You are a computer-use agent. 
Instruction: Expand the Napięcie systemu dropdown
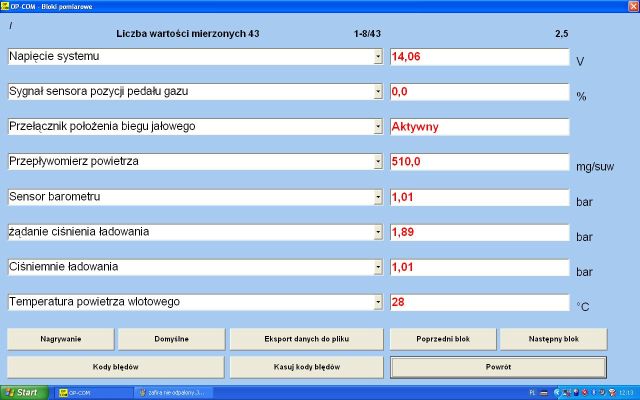click(x=378, y=57)
